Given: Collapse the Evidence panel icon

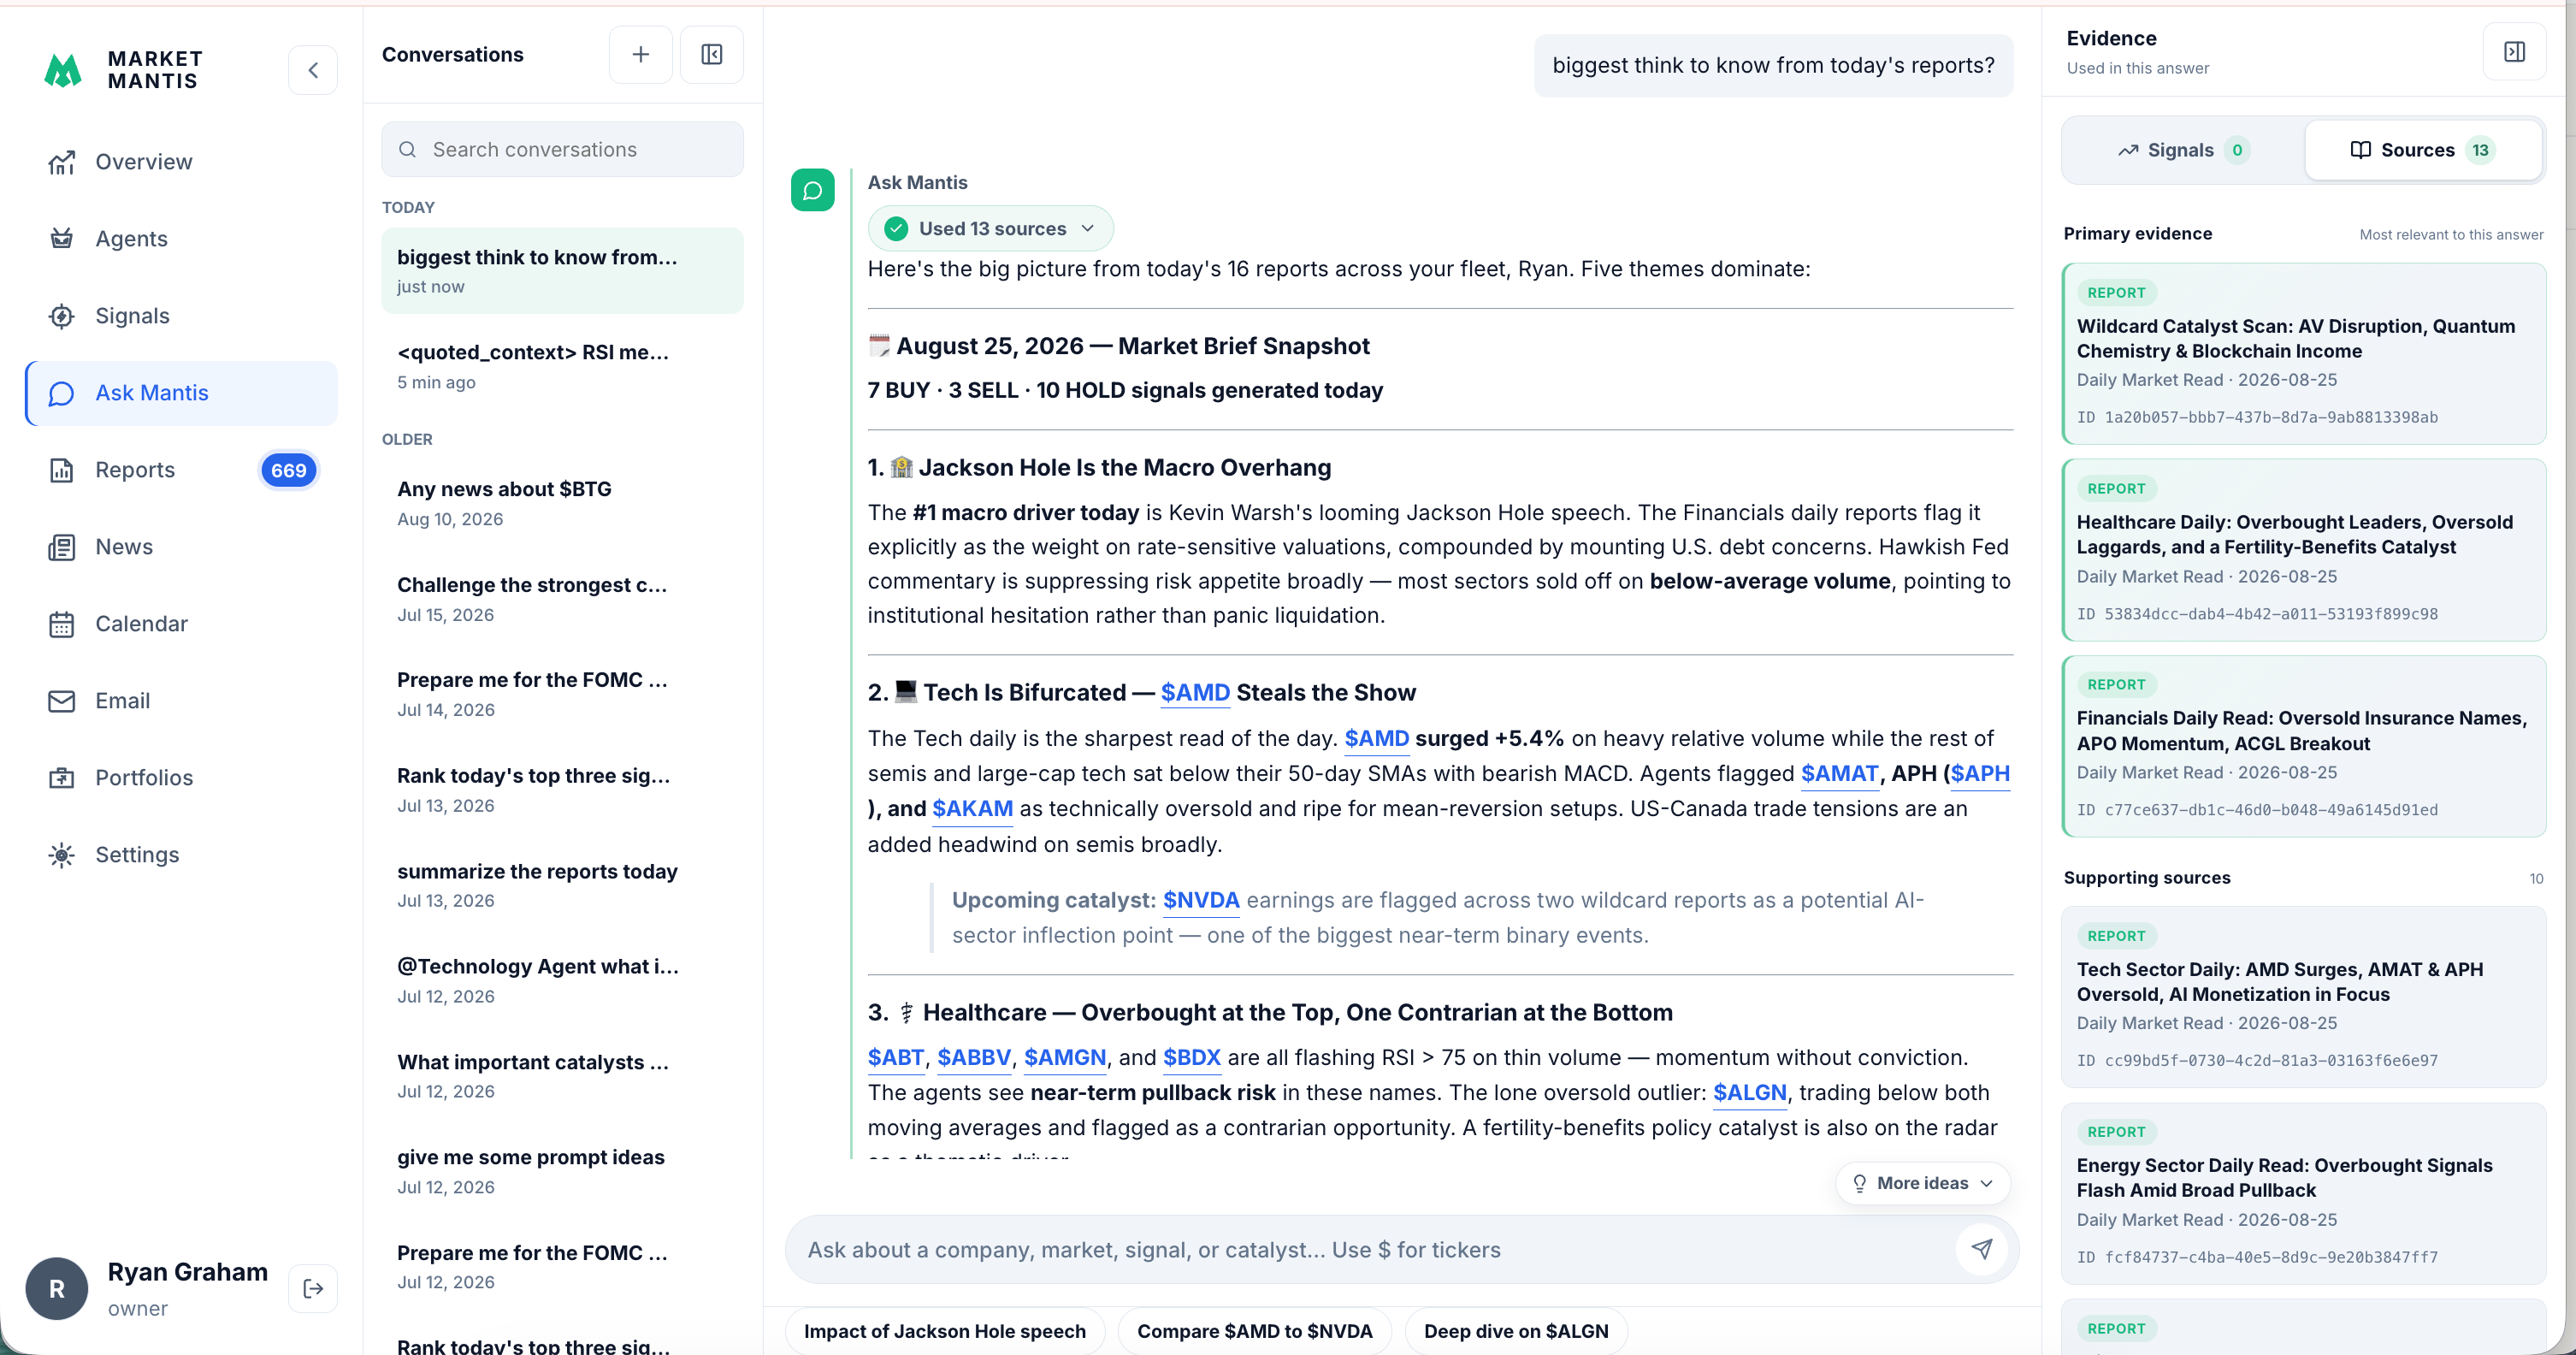Looking at the screenshot, I should (2514, 52).
